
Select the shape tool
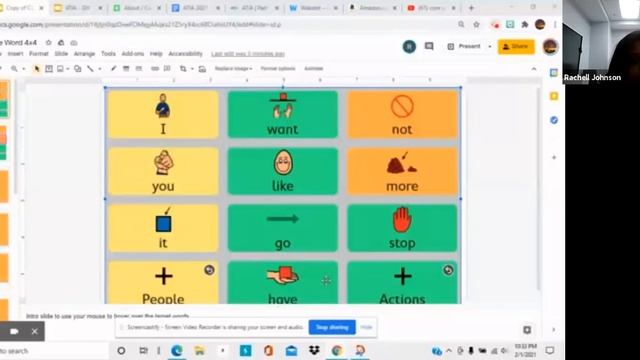pos(78,69)
